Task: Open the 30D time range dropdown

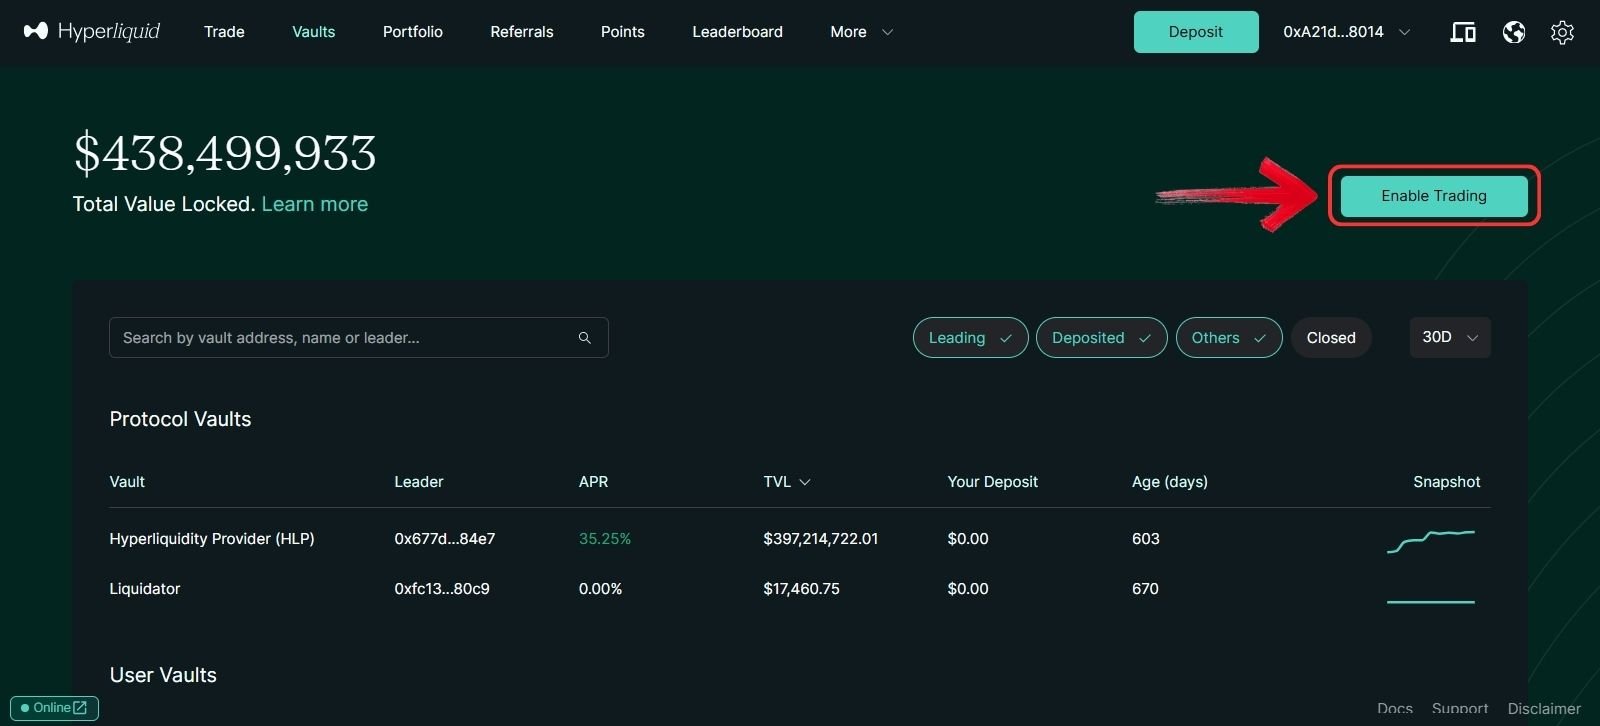Action: click(1450, 337)
